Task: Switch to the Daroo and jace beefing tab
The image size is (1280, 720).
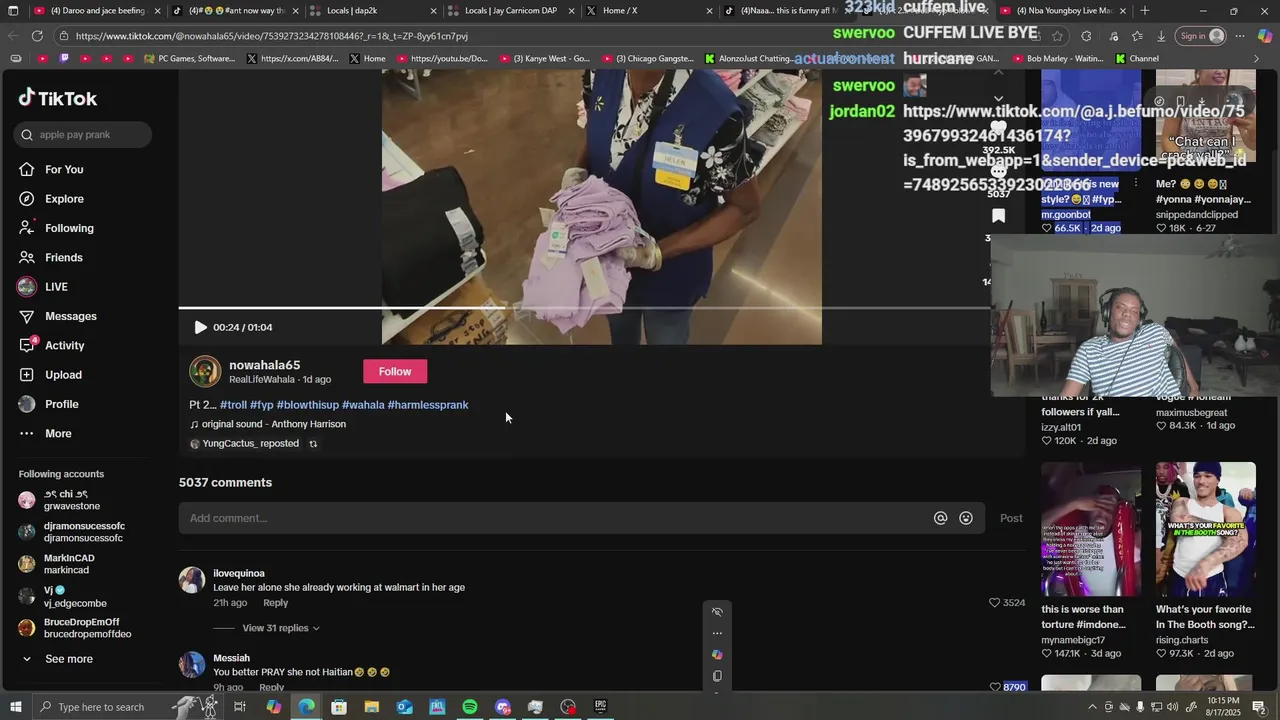Action: [97, 11]
